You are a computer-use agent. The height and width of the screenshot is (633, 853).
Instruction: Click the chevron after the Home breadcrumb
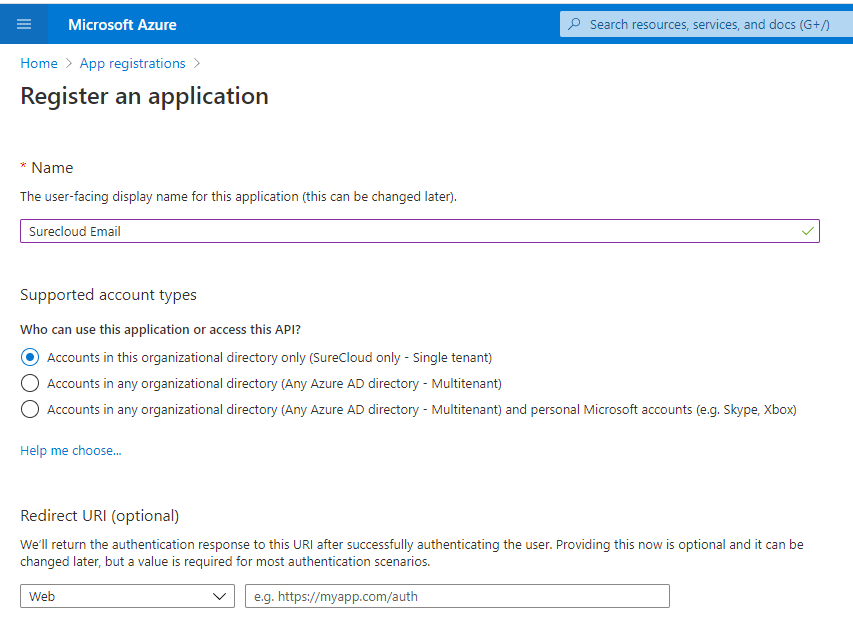(x=69, y=64)
